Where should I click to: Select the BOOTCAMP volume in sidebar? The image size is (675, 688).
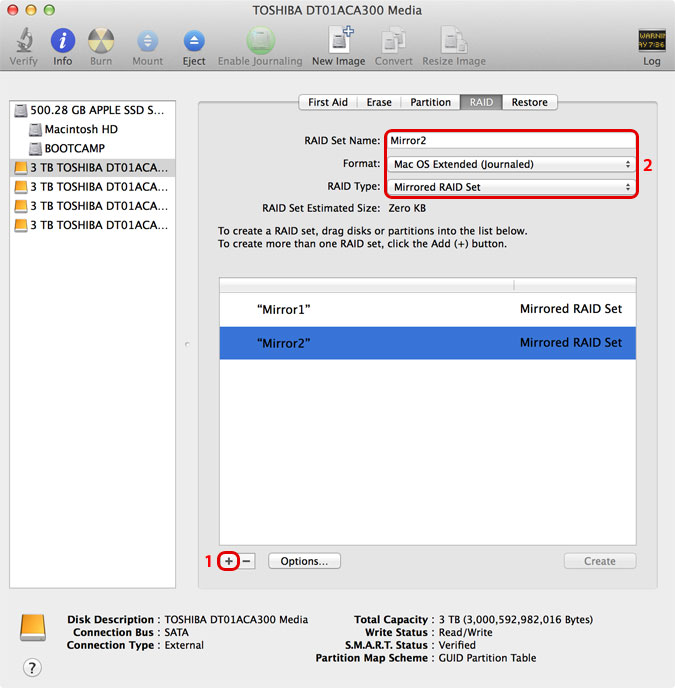click(x=76, y=148)
